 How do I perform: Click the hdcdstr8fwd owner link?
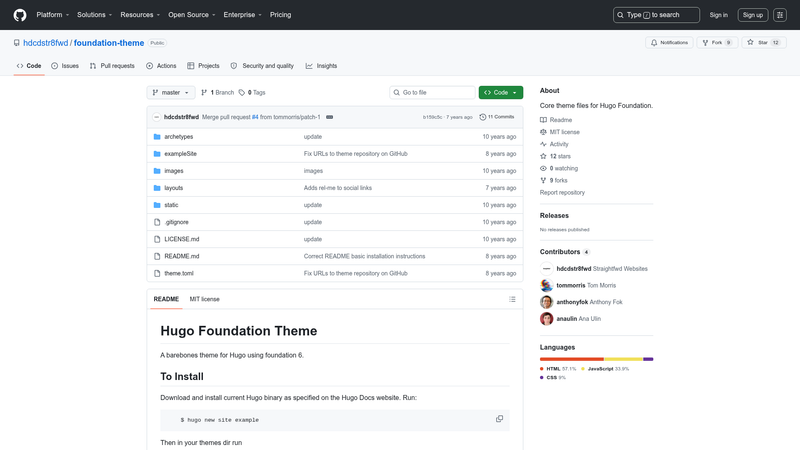pos(45,43)
